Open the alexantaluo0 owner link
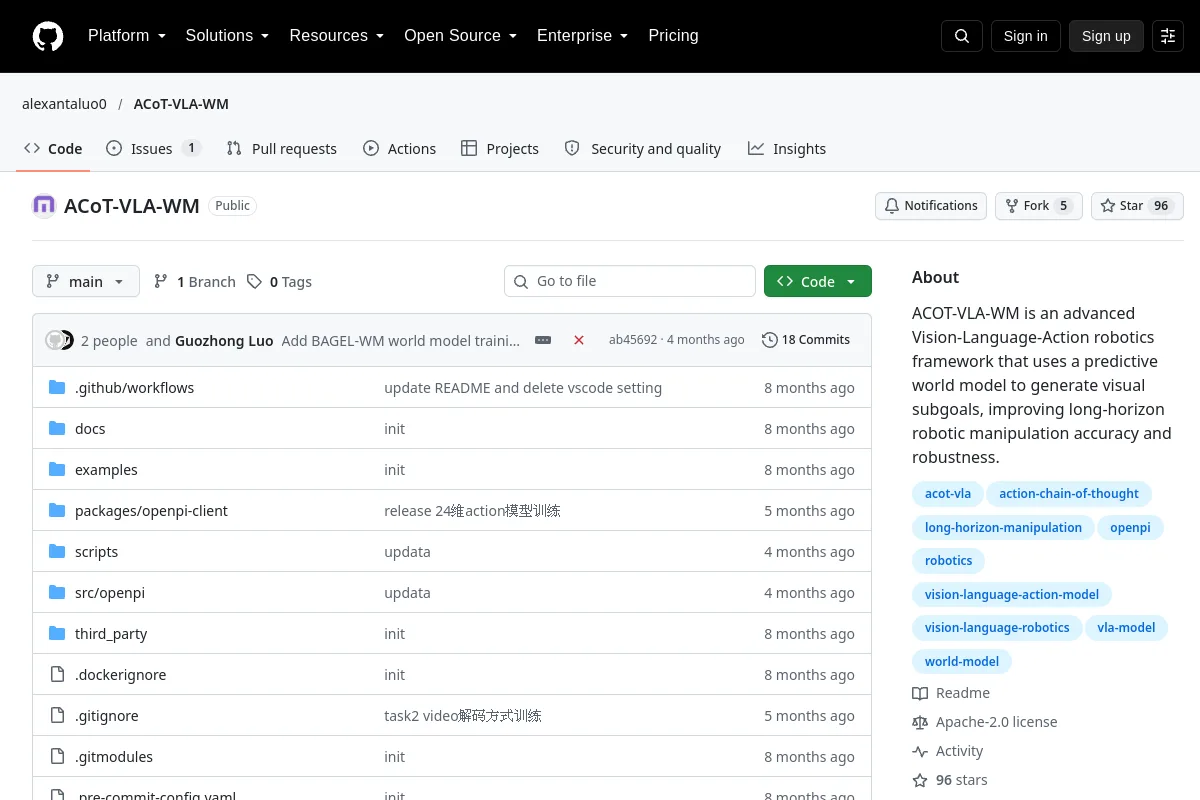The height and width of the screenshot is (800, 1200). pyautogui.click(x=64, y=104)
